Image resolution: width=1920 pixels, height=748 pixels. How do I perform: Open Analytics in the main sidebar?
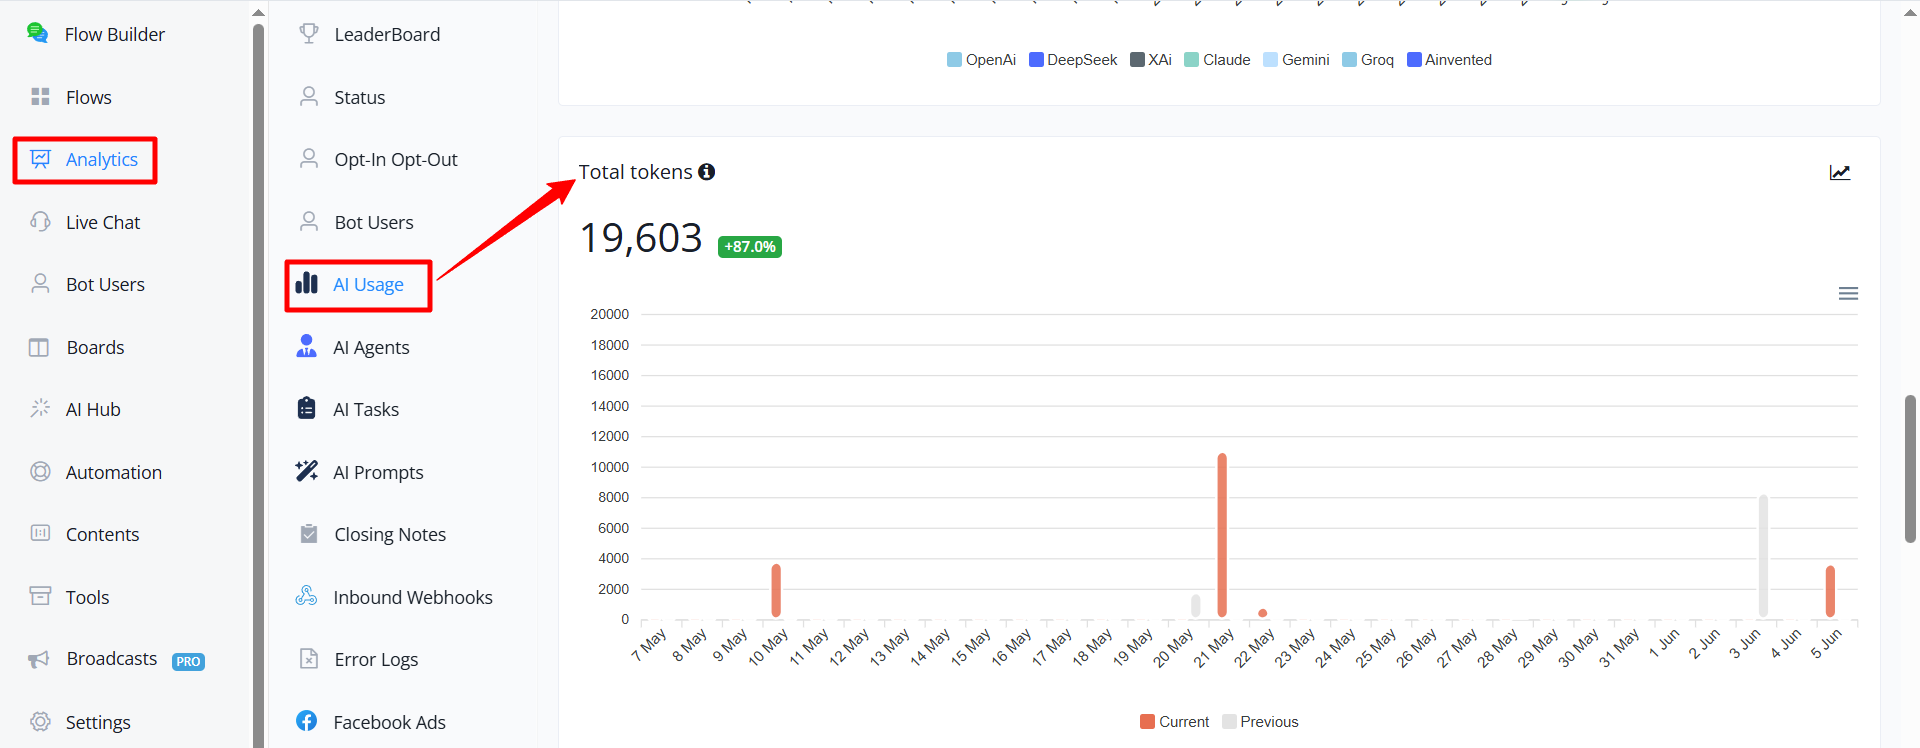pyautogui.click(x=85, y=160)
